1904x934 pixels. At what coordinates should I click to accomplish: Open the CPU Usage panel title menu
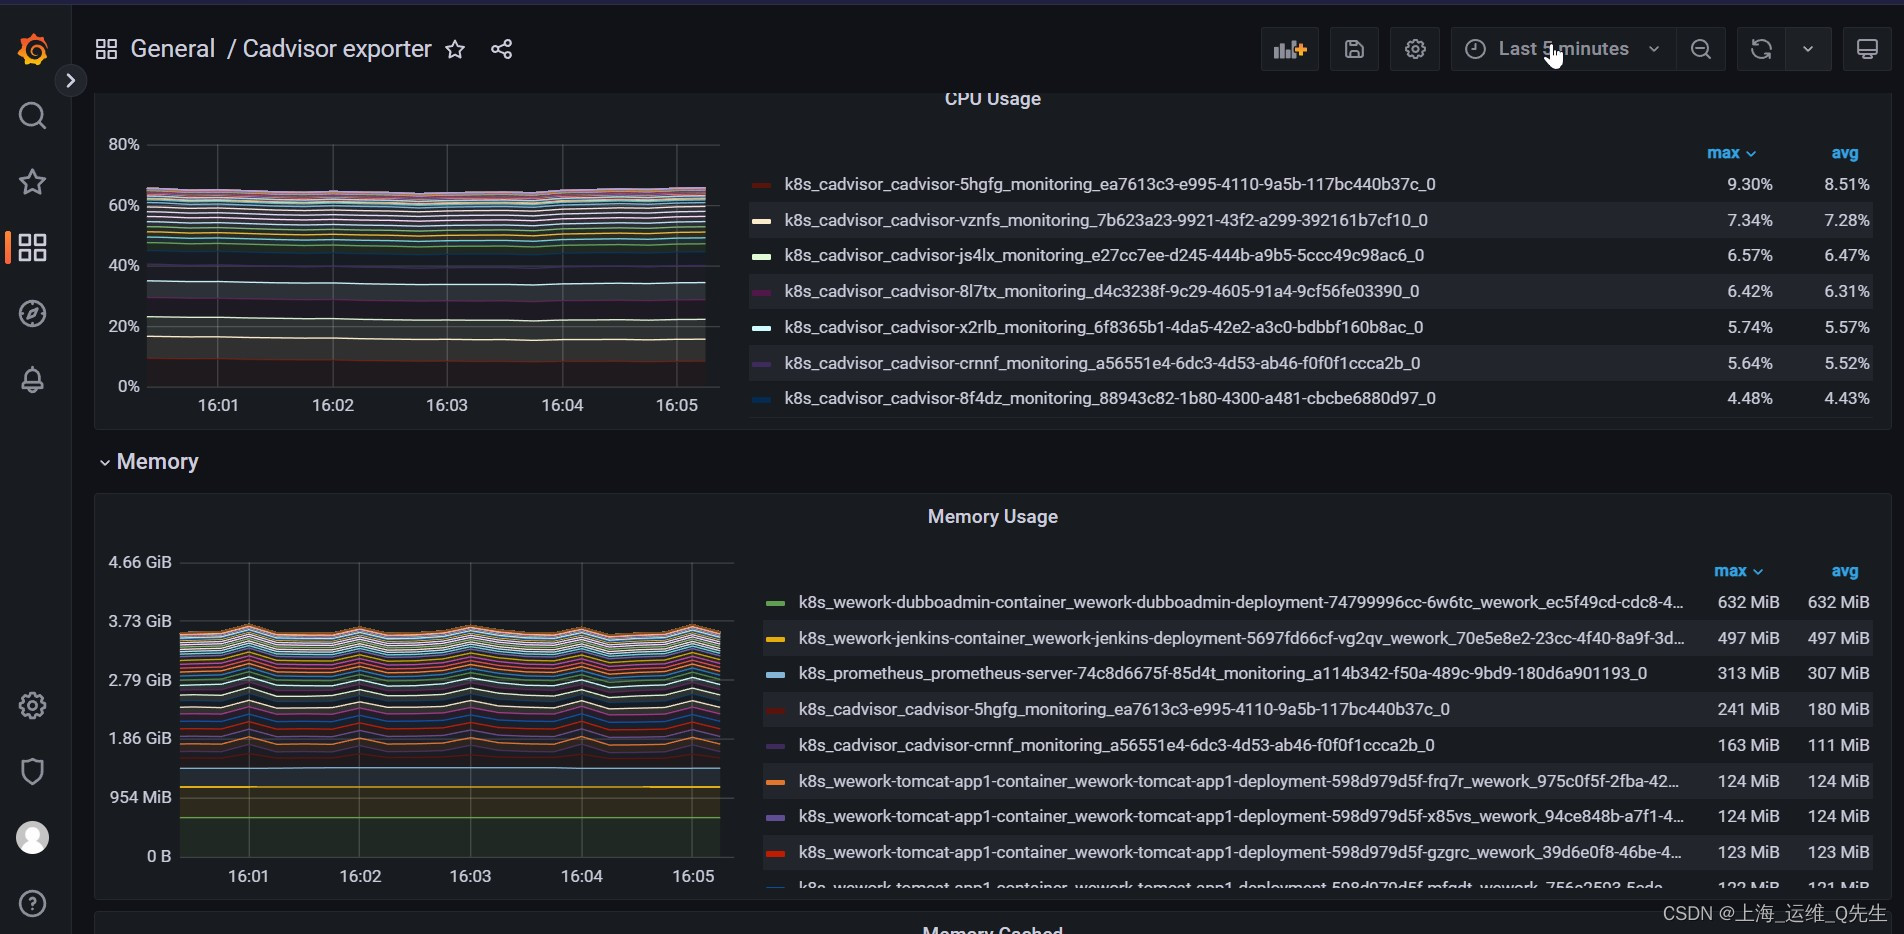tap(993, 99)
